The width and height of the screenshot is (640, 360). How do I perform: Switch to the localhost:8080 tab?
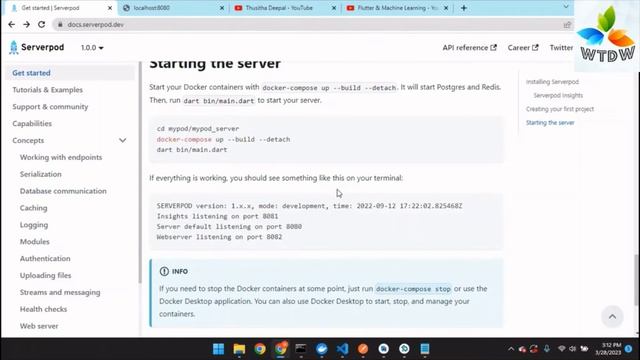173,8
